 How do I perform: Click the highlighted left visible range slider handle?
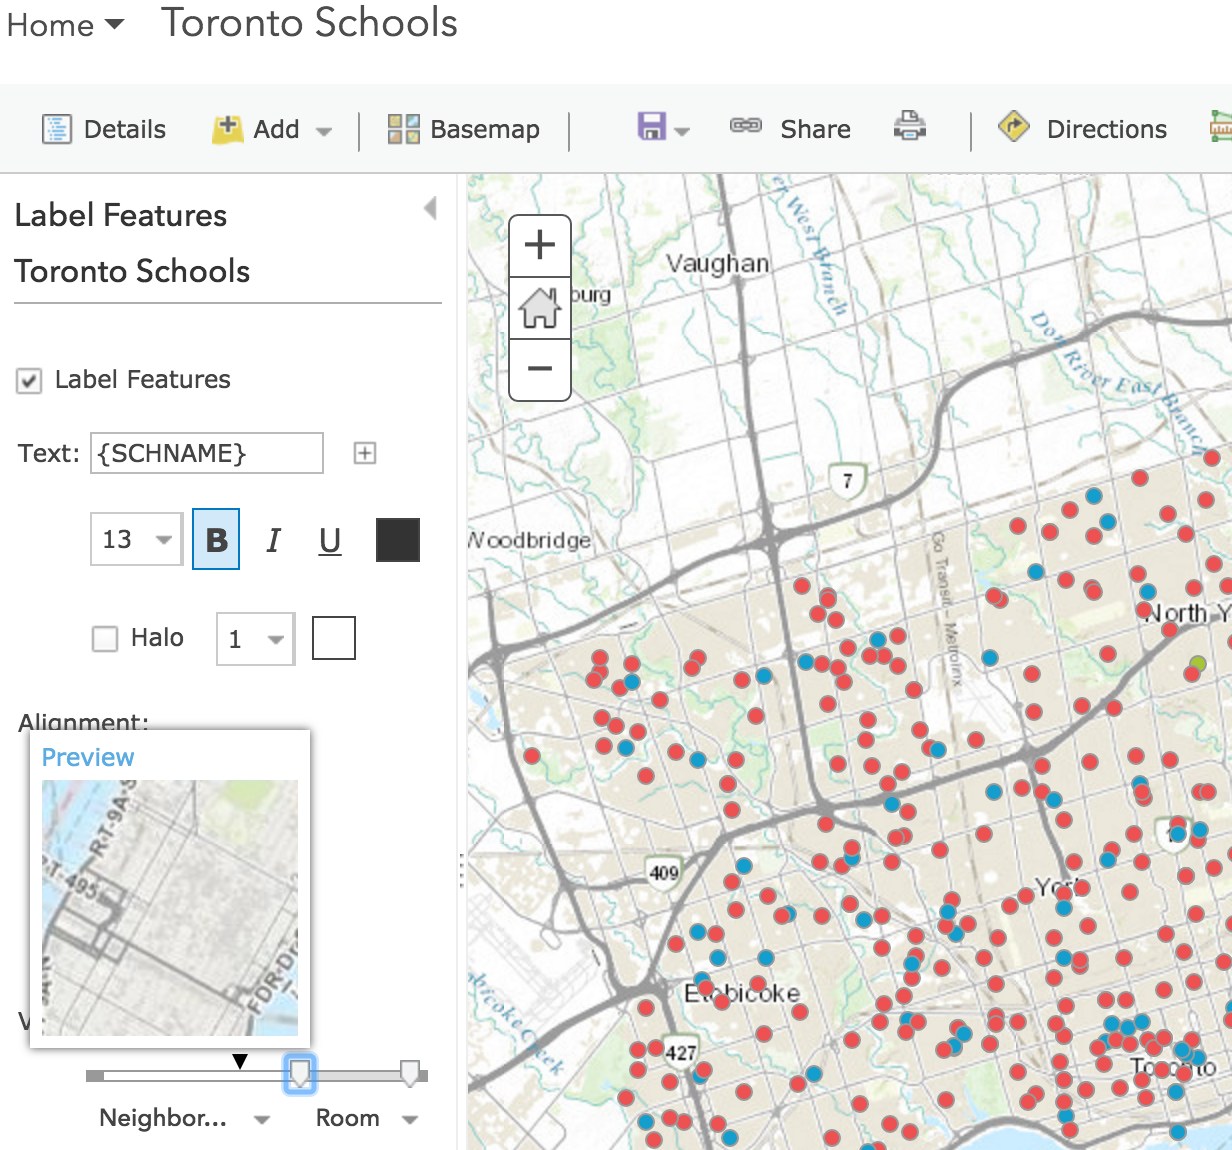299,1073
